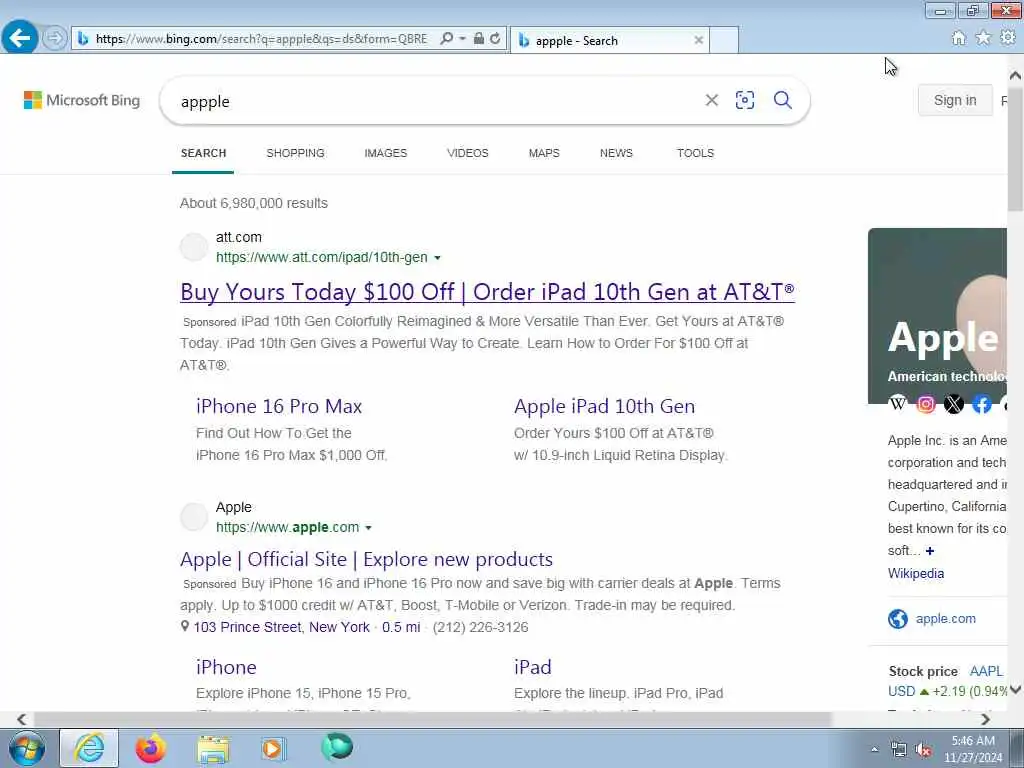The image size is (1024, 768).
Task: Clear the search box with the X icon
Action: [x=712, y=100]
